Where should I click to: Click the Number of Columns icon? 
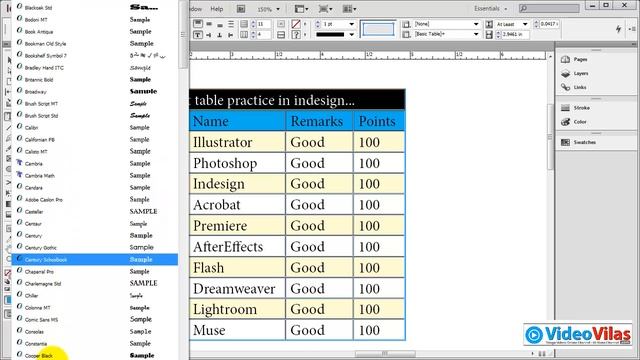244,35
